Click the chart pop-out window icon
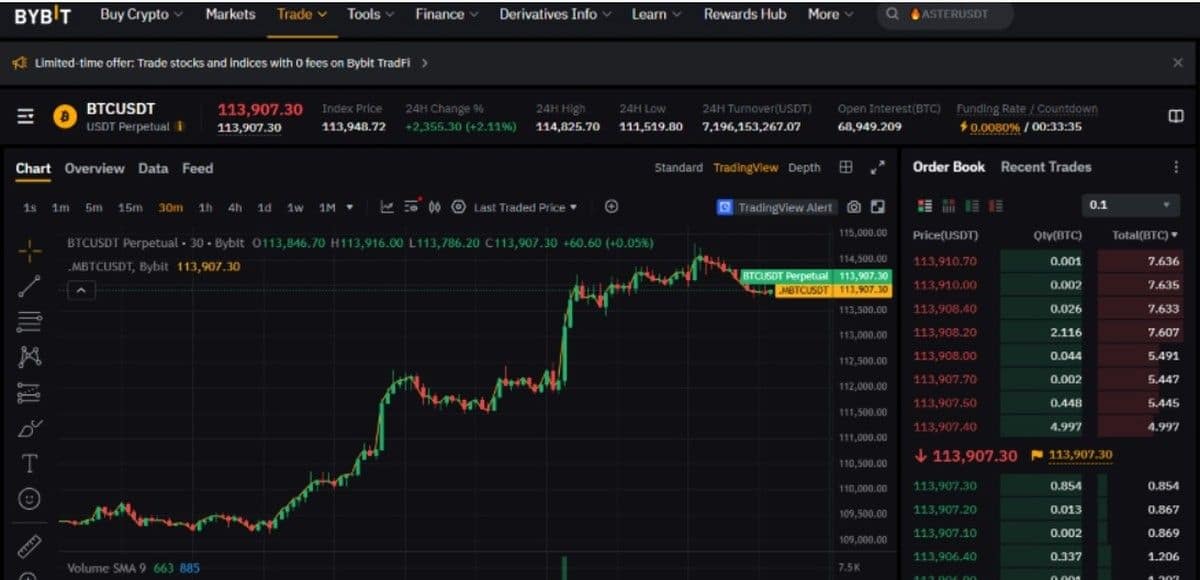This screenshot has height=580, width=1200. click(x=877, y=207)
